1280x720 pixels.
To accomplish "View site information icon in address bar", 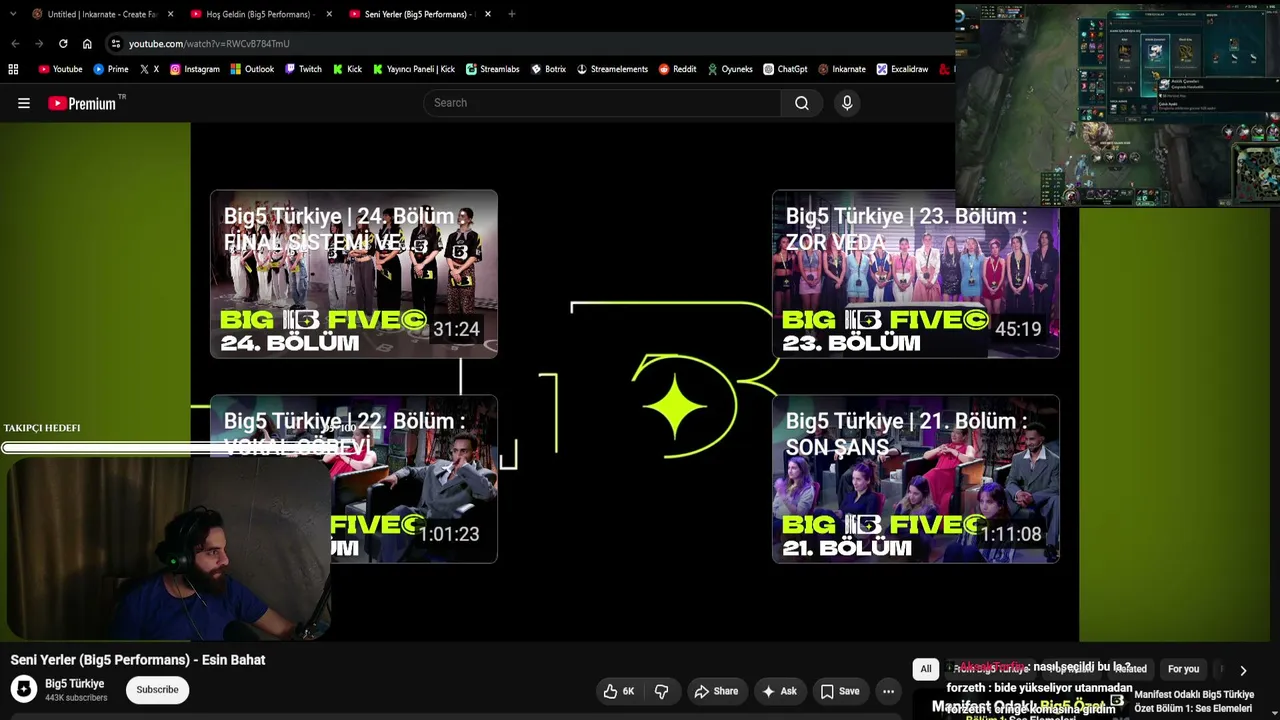I will pos(116,44).
